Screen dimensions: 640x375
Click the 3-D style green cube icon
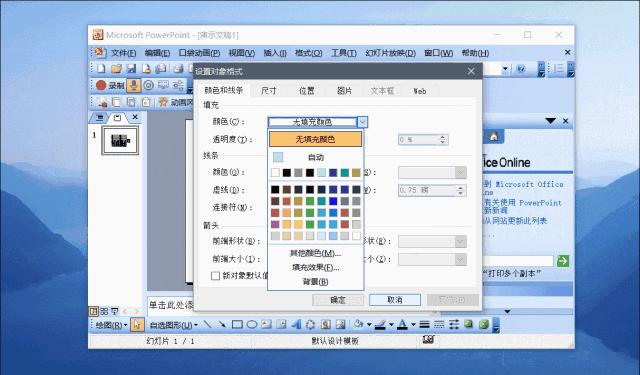pos(484,325)
